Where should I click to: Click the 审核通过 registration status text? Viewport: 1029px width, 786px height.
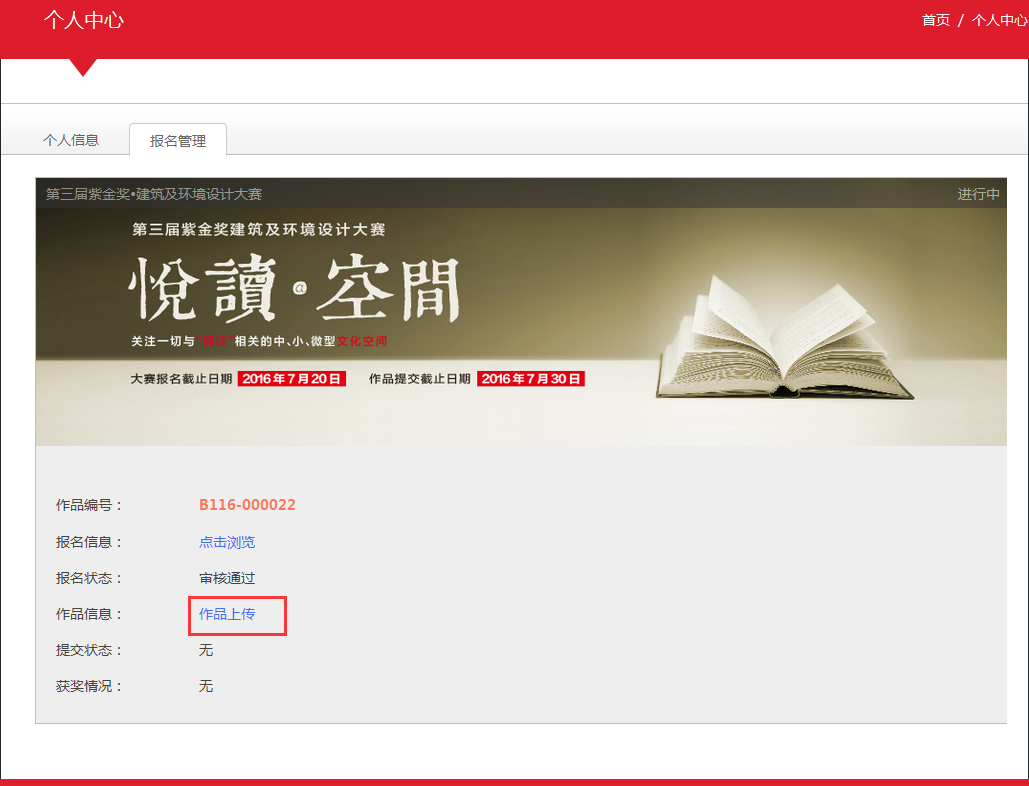click(227, 578)
